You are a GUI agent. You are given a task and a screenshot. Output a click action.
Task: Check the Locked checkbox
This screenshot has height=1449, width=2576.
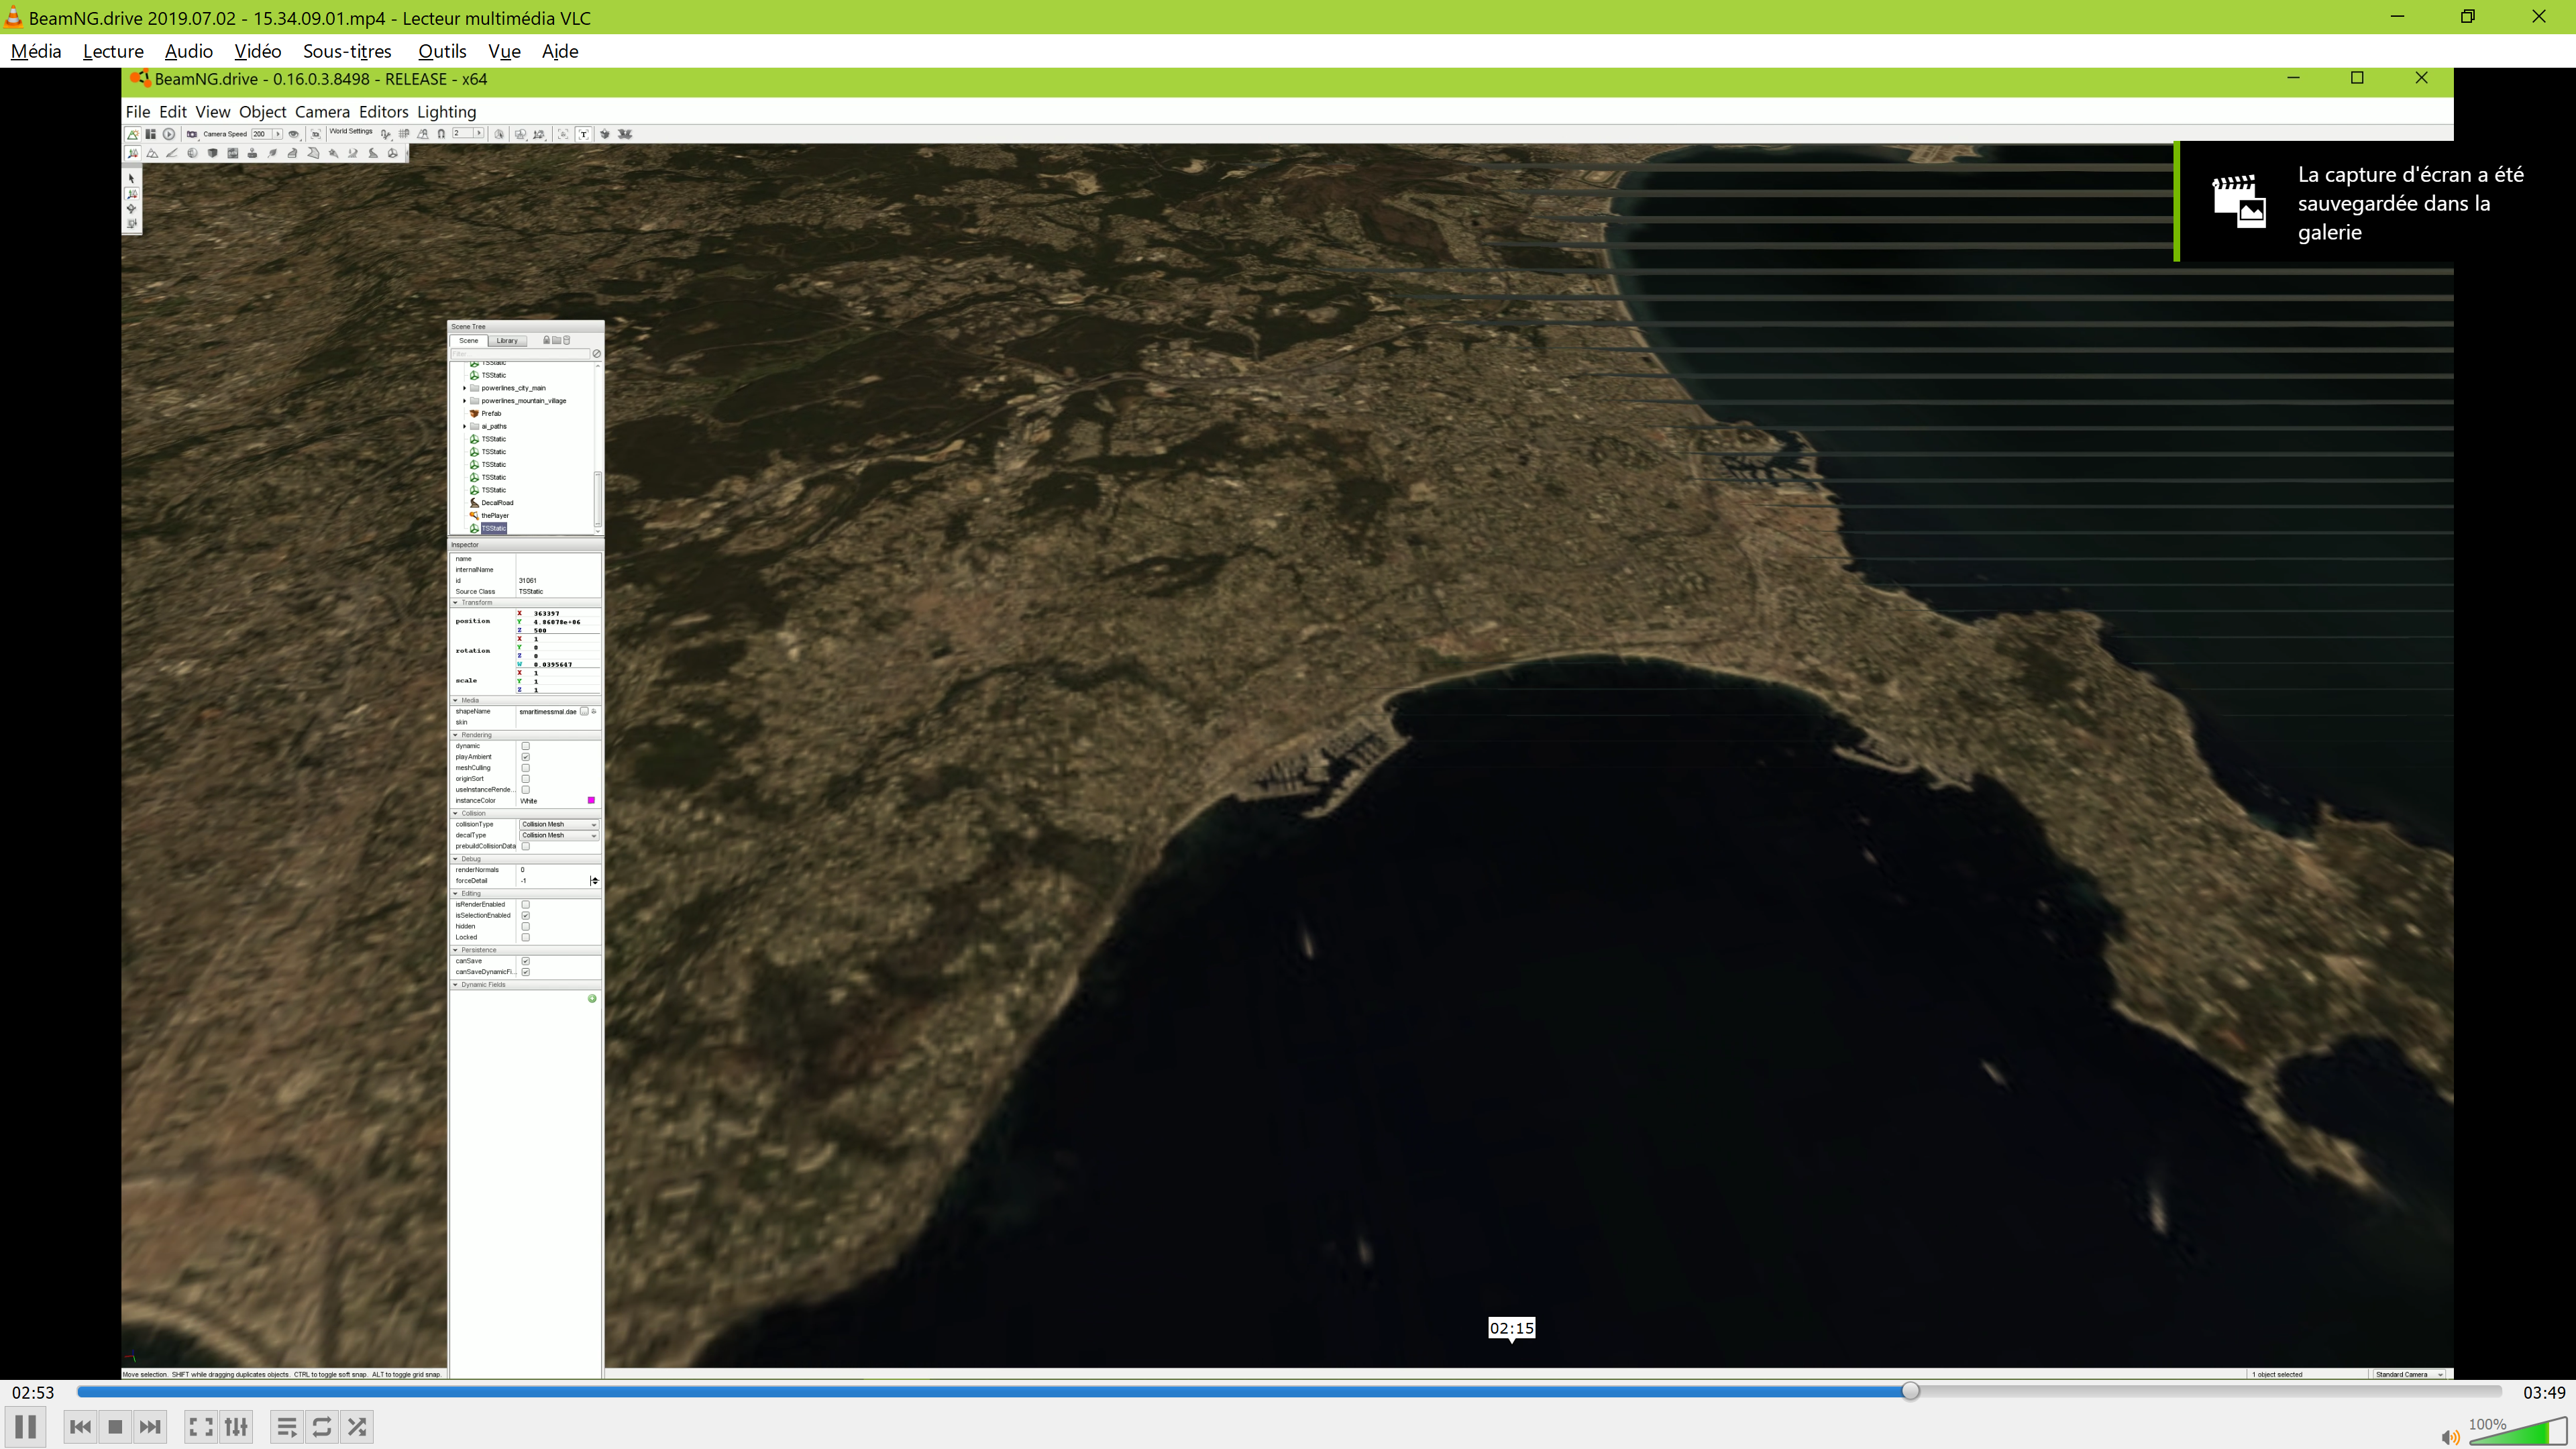(x=526, y=937)
